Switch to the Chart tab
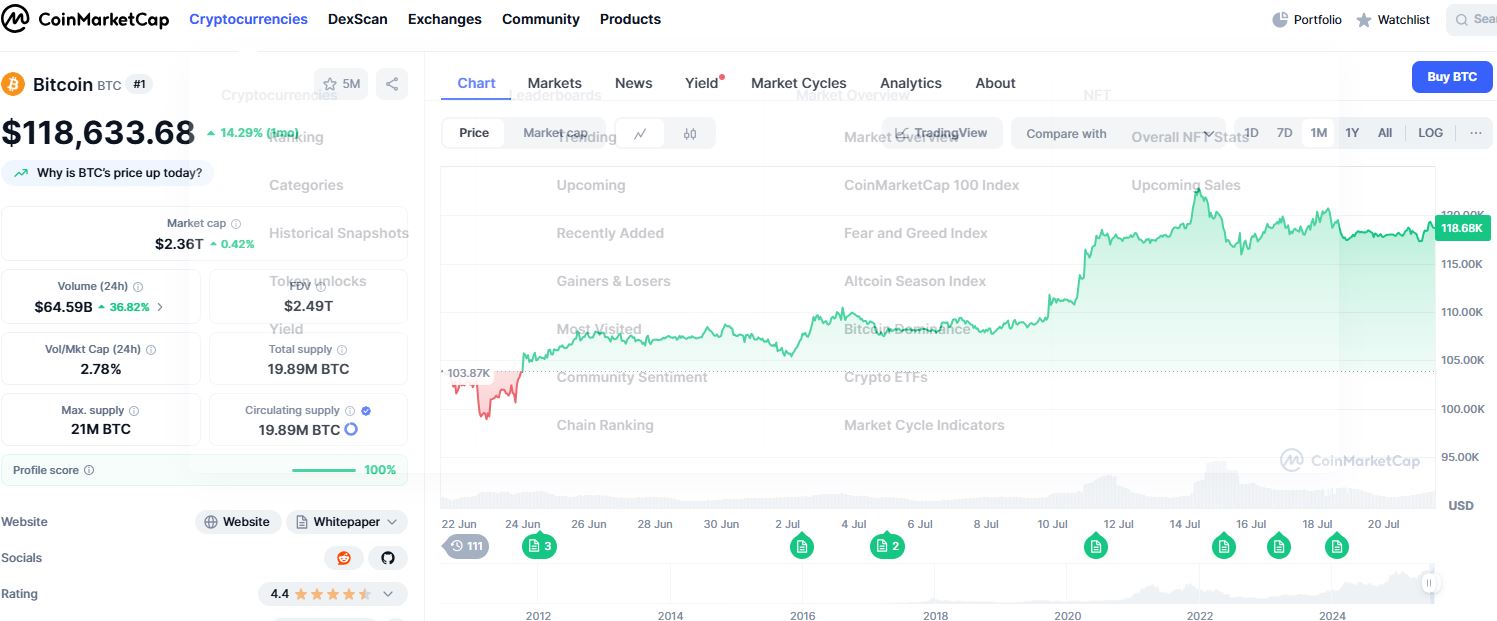 point(476,83)
